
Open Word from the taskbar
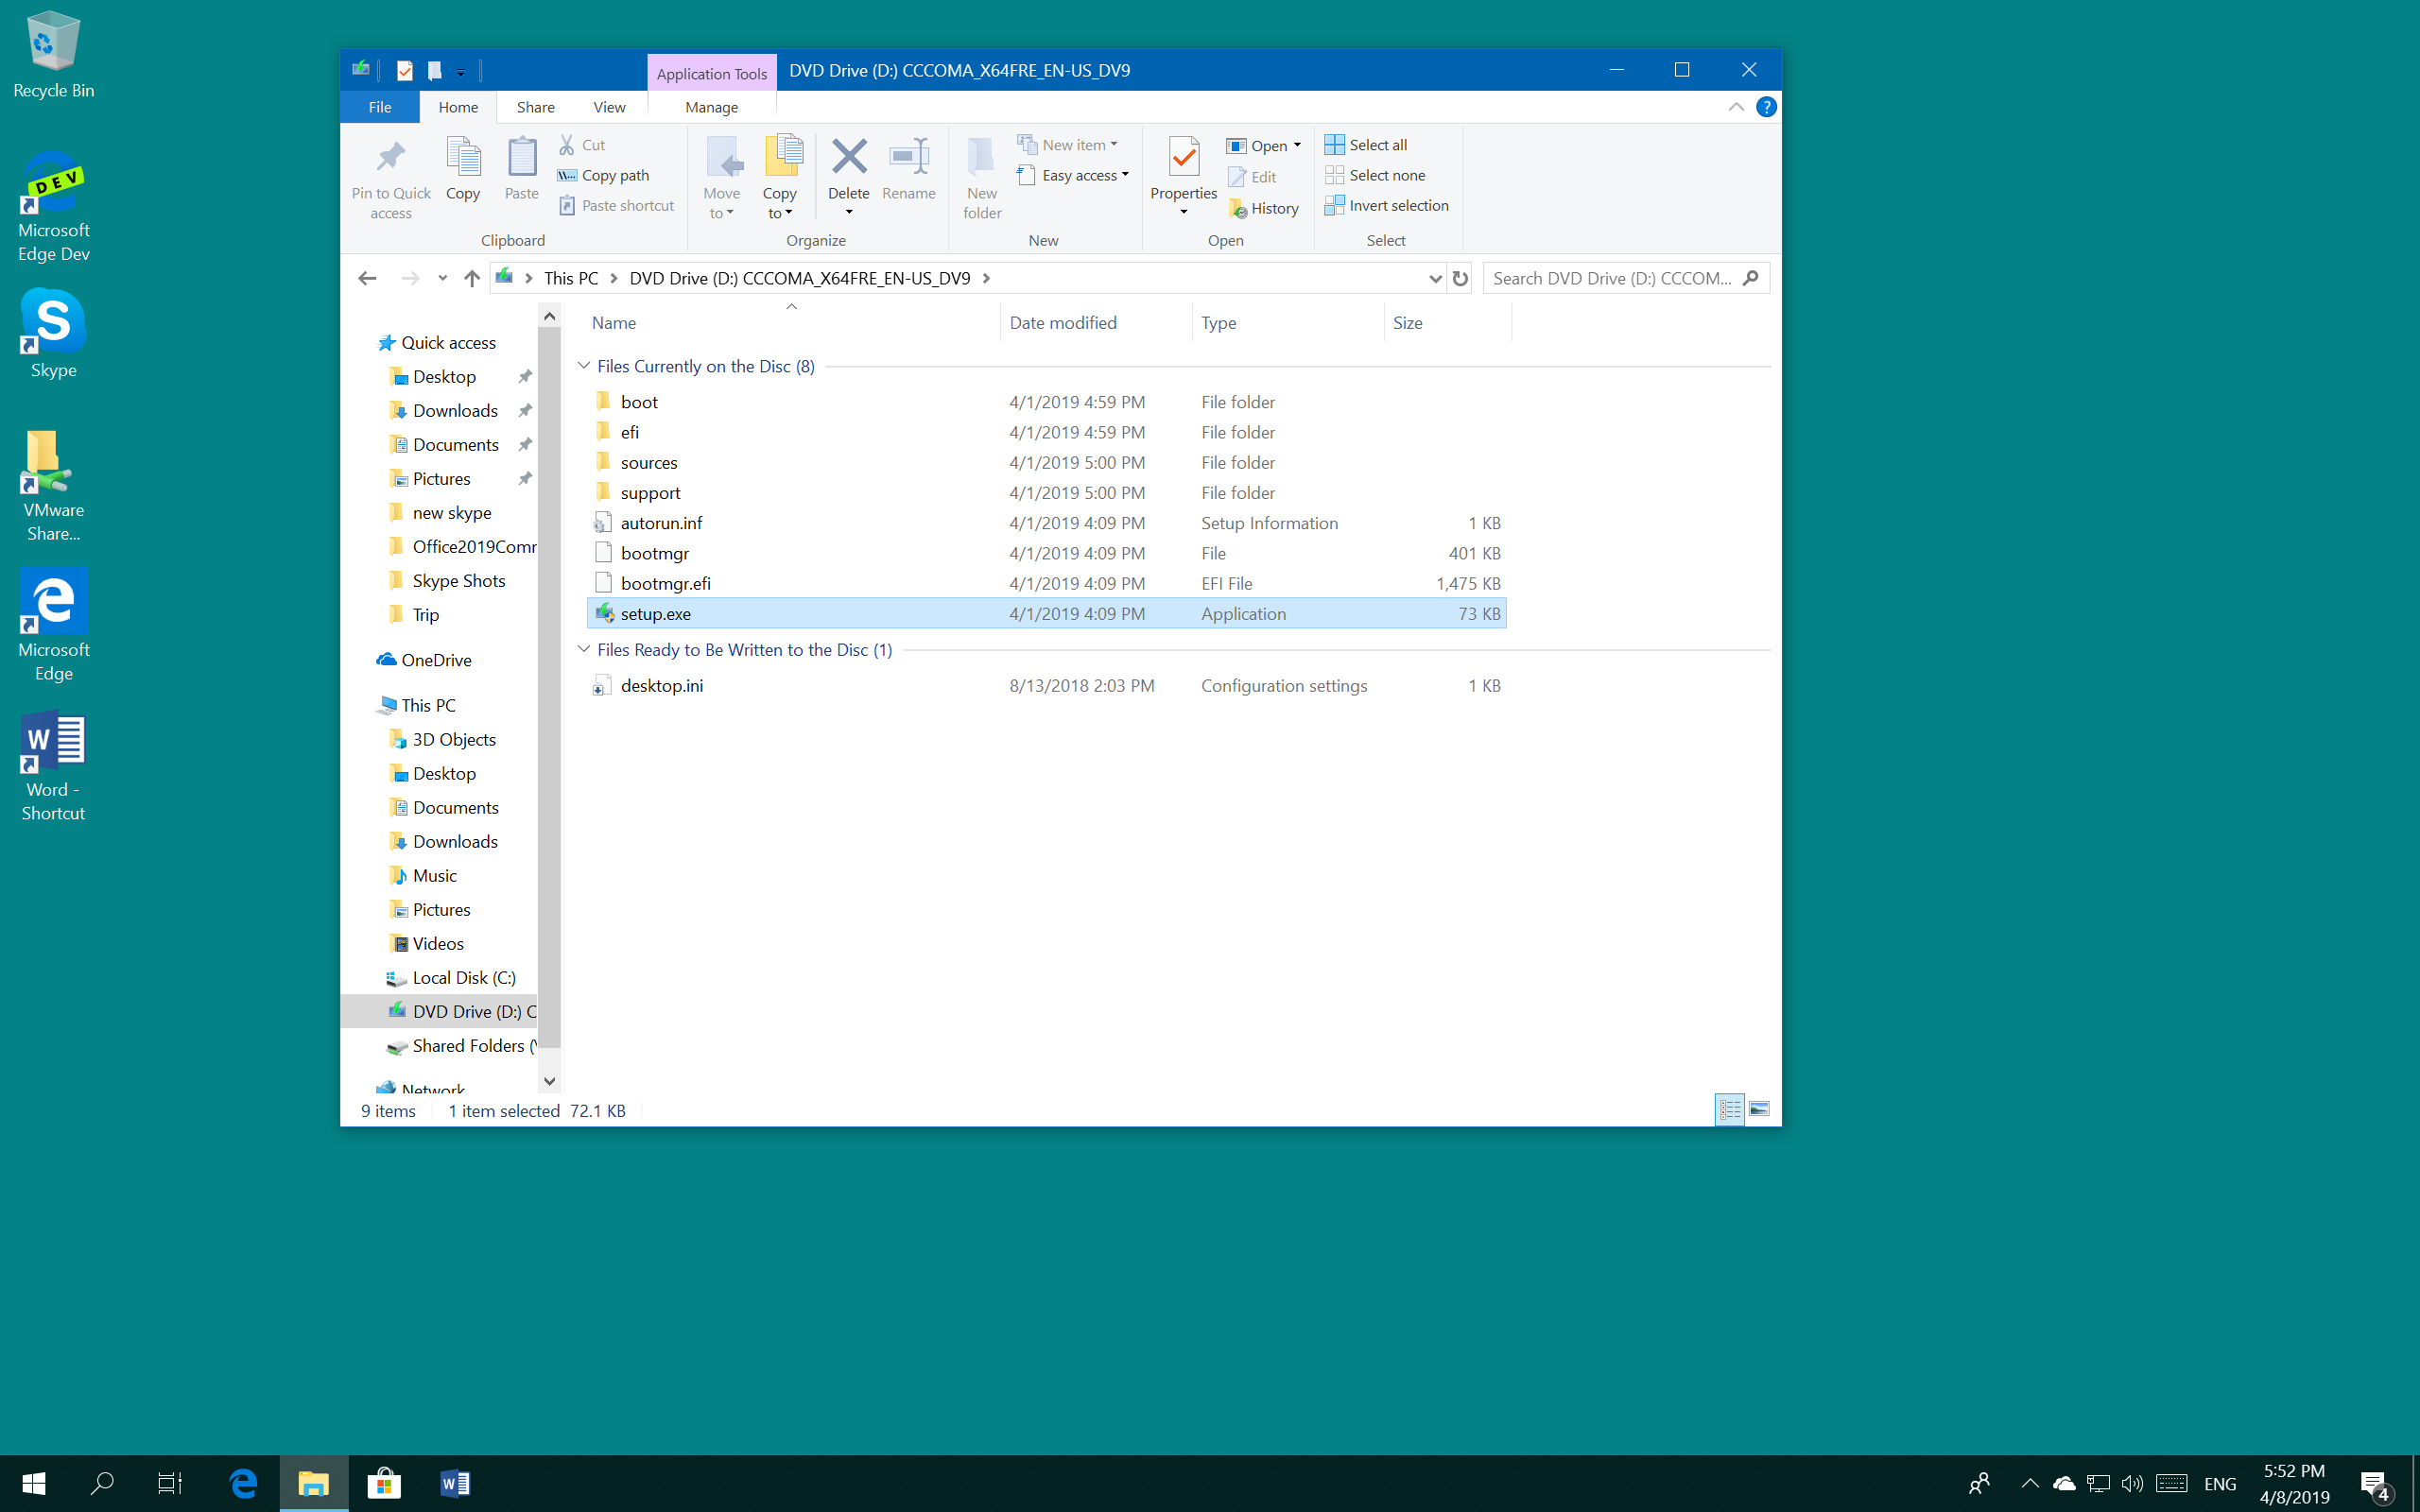454,1483
